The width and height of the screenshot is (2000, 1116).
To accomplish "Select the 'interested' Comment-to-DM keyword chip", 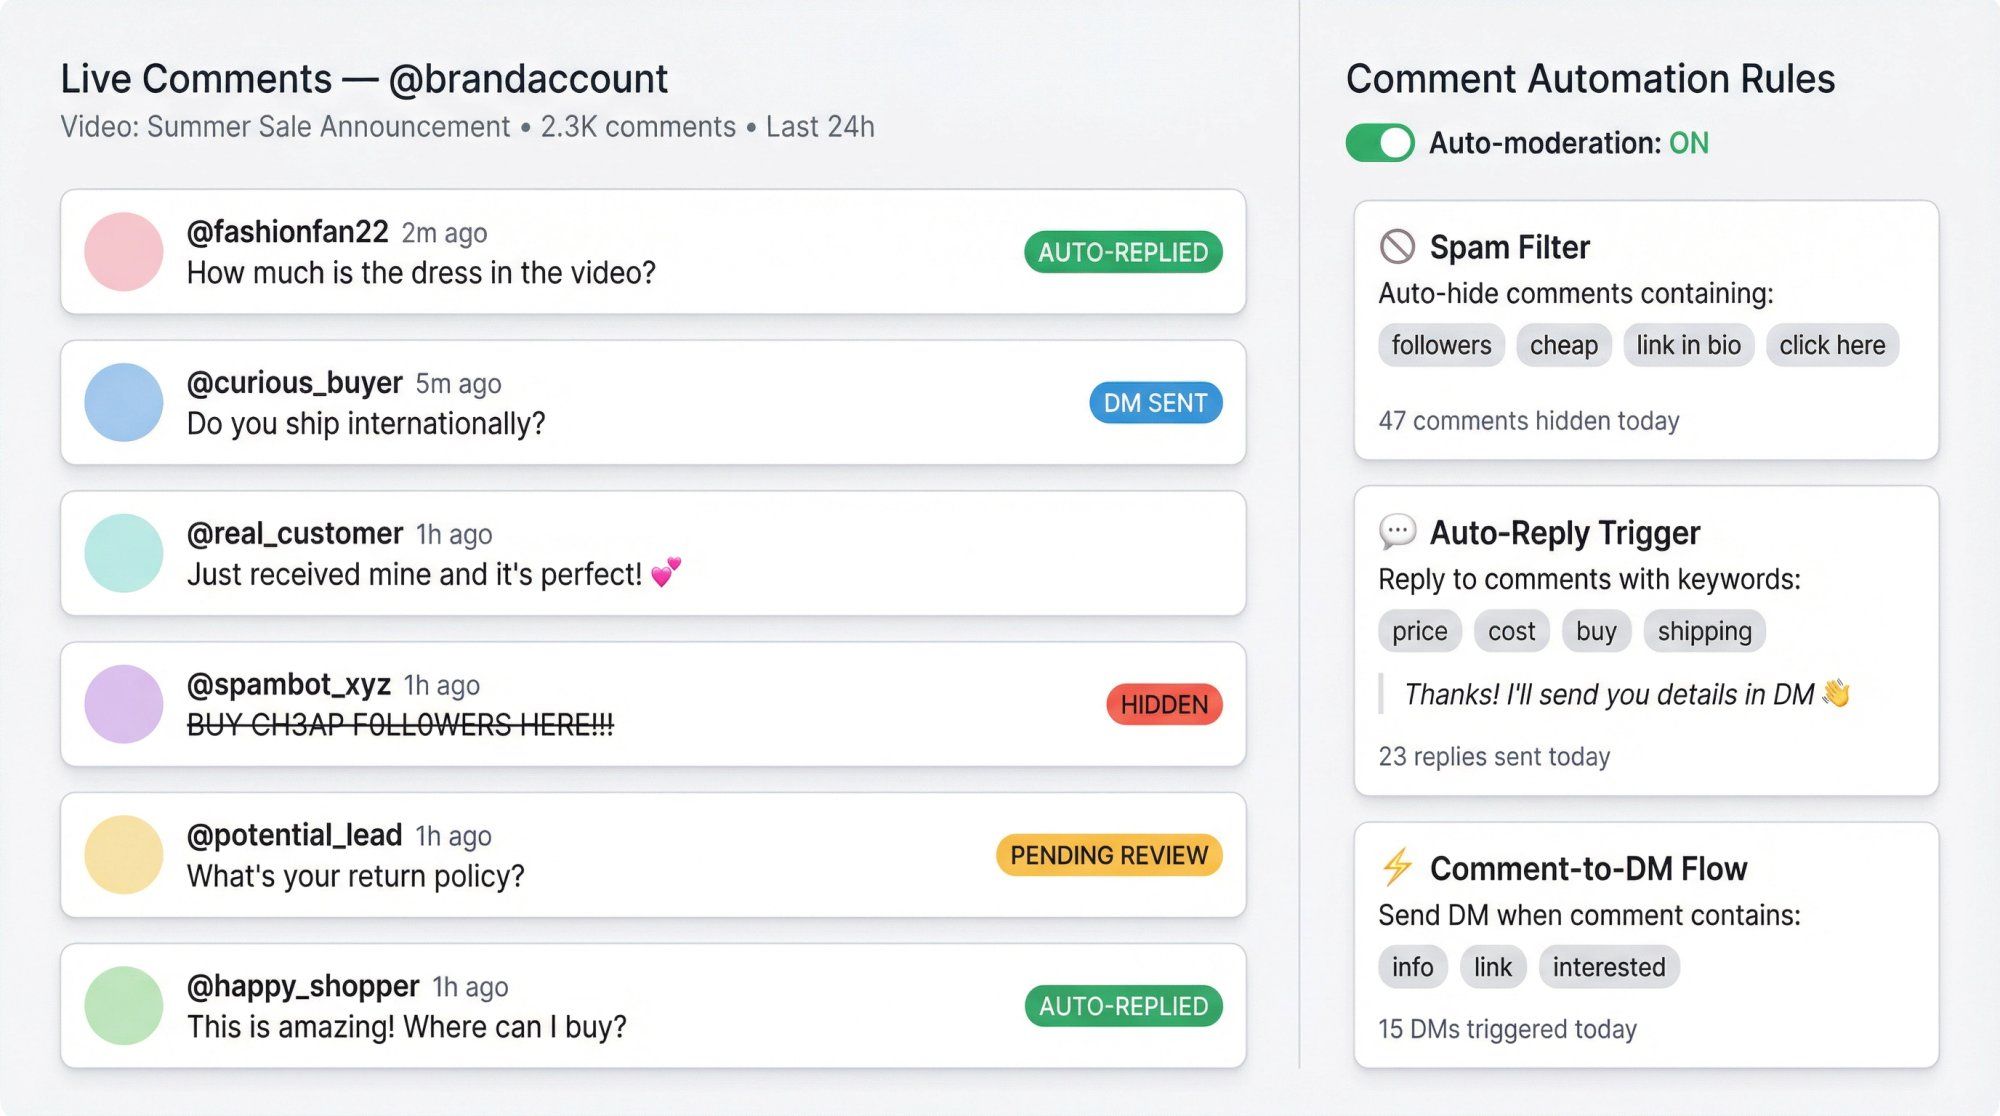I will click(1608, 966).
